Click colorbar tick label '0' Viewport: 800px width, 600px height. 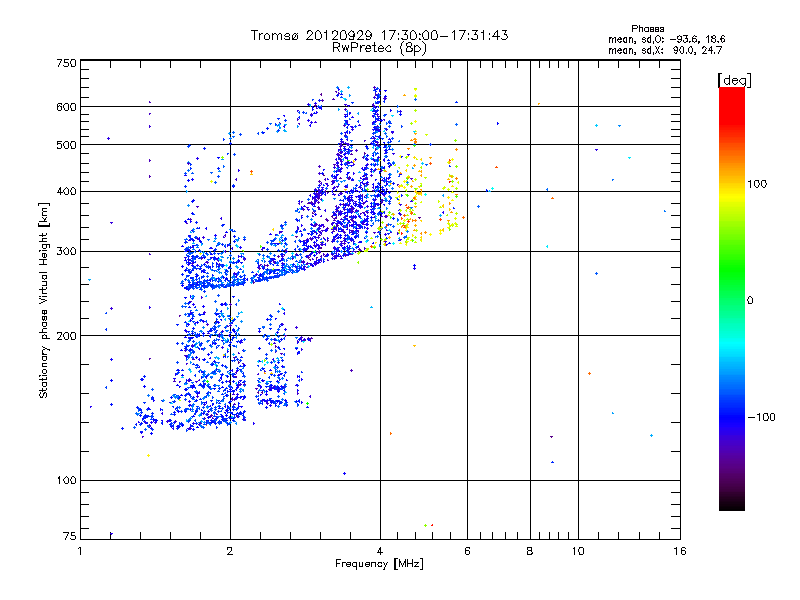[x=750, y=301]
